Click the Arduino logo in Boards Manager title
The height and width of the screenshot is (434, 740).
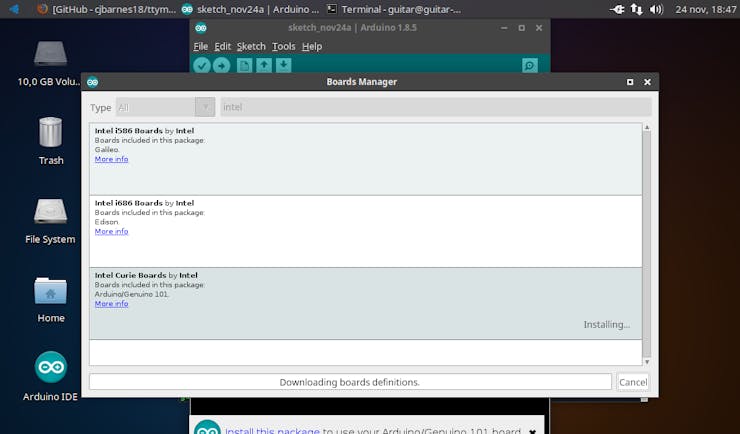point(92,82)
